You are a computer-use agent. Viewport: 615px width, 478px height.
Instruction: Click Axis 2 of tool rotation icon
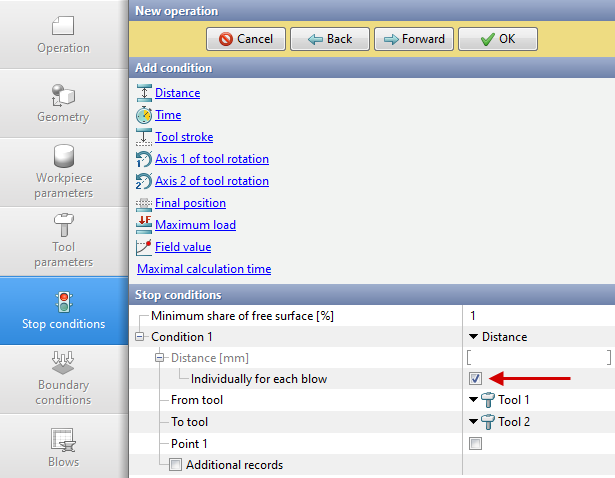point(144,181)
